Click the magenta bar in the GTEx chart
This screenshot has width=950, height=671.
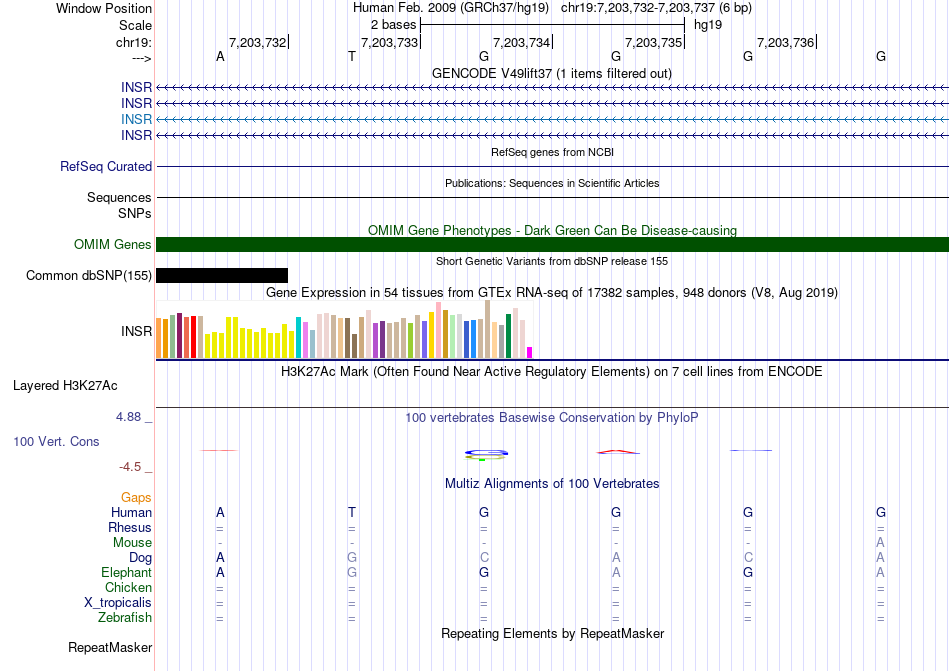(530, 352)
